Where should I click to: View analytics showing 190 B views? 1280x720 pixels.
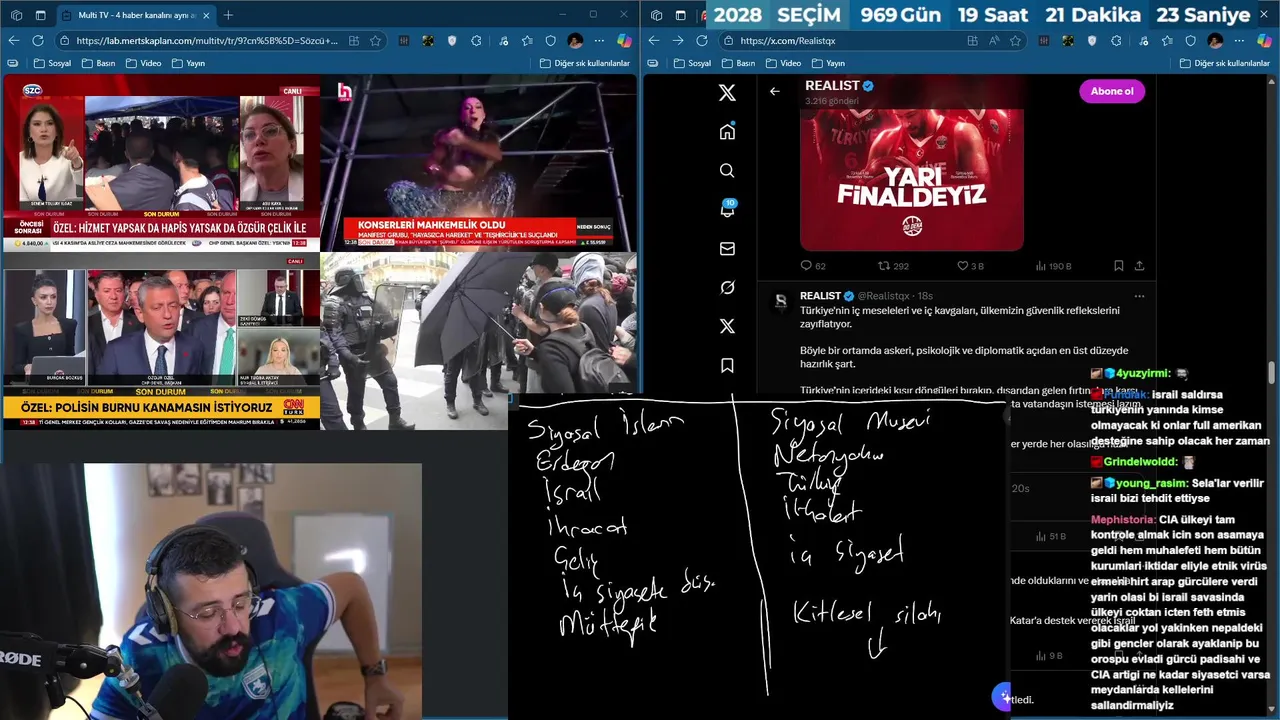(1052, 266)
